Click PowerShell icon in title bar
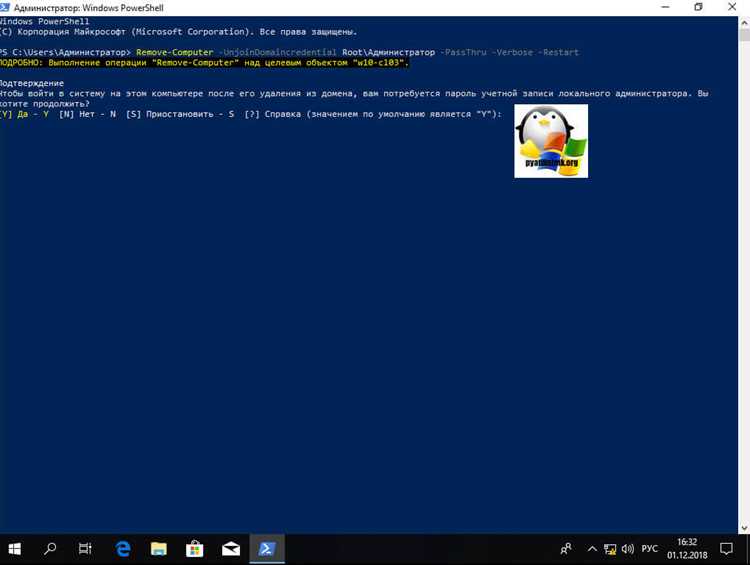 [5, 7]
